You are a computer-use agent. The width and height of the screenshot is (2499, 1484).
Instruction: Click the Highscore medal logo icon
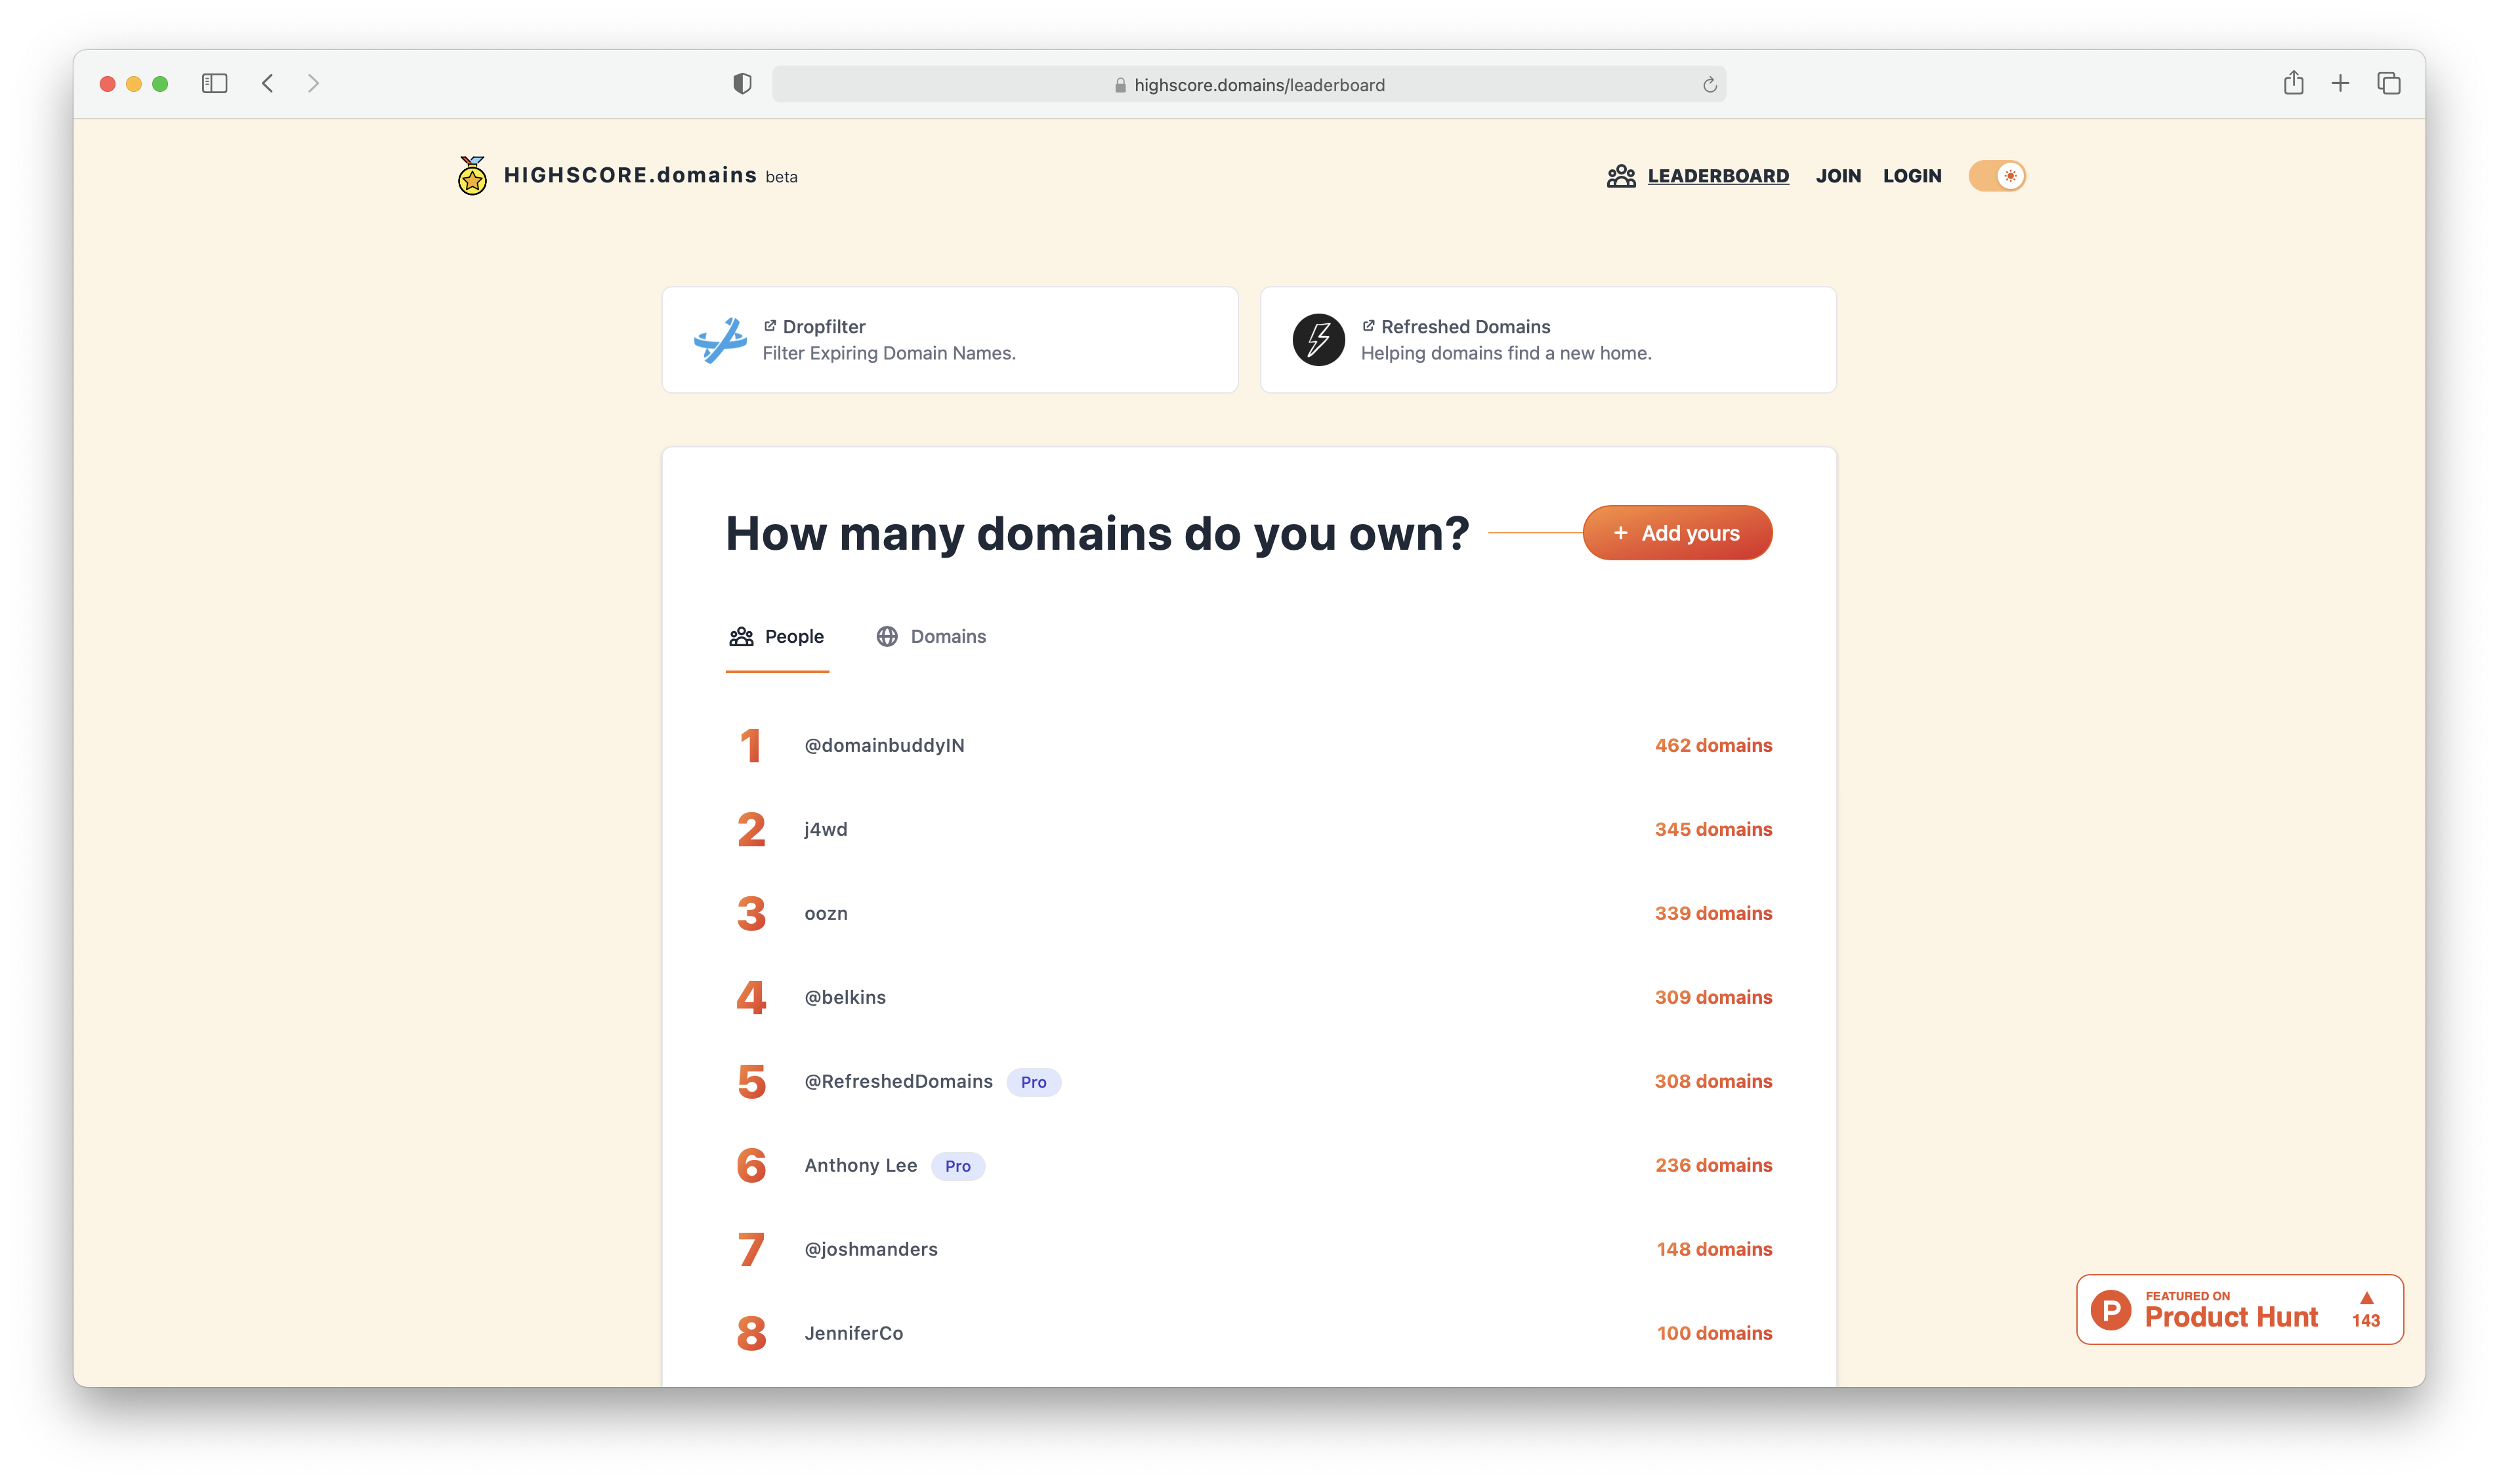click(472, 176)
